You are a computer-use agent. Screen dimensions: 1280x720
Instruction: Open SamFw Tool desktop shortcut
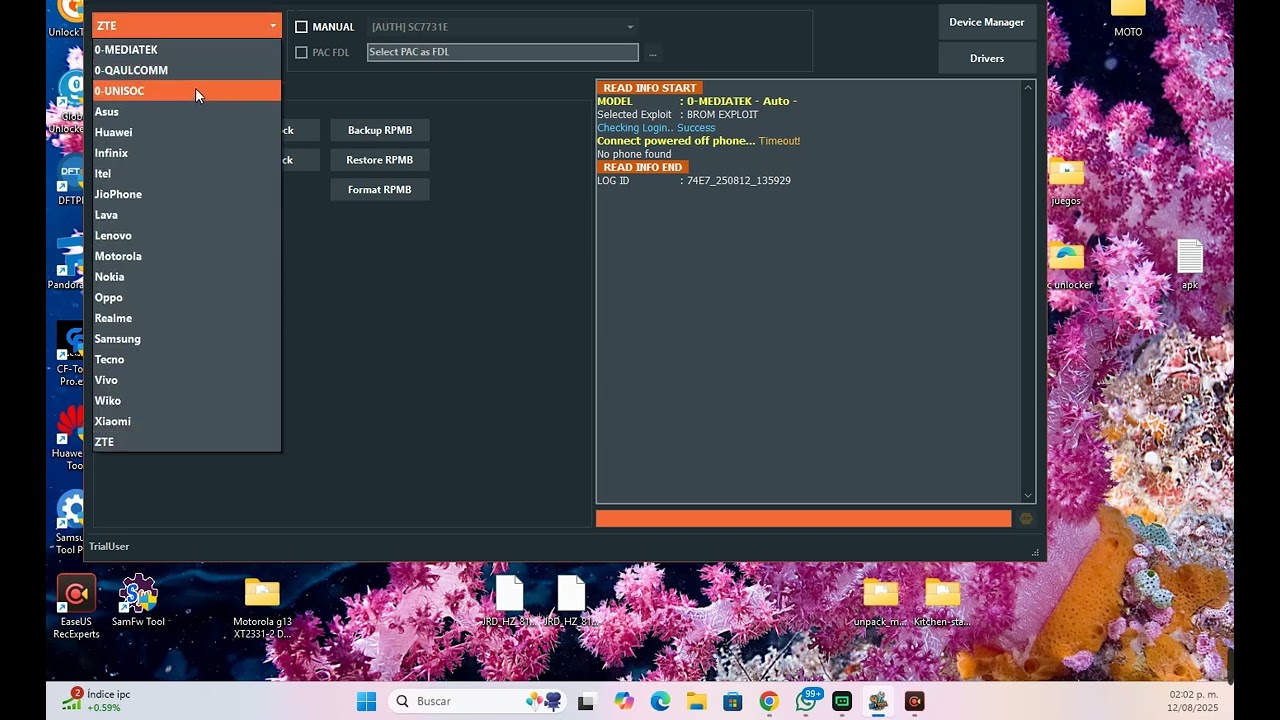pyautogui.click(x=138, y=601)
